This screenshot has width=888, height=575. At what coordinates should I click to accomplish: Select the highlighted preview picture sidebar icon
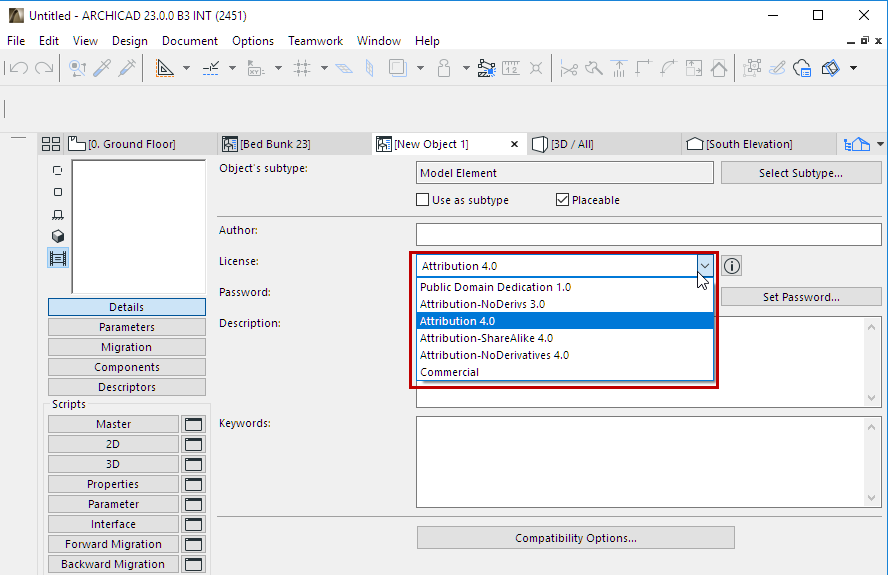click(58, 258)
